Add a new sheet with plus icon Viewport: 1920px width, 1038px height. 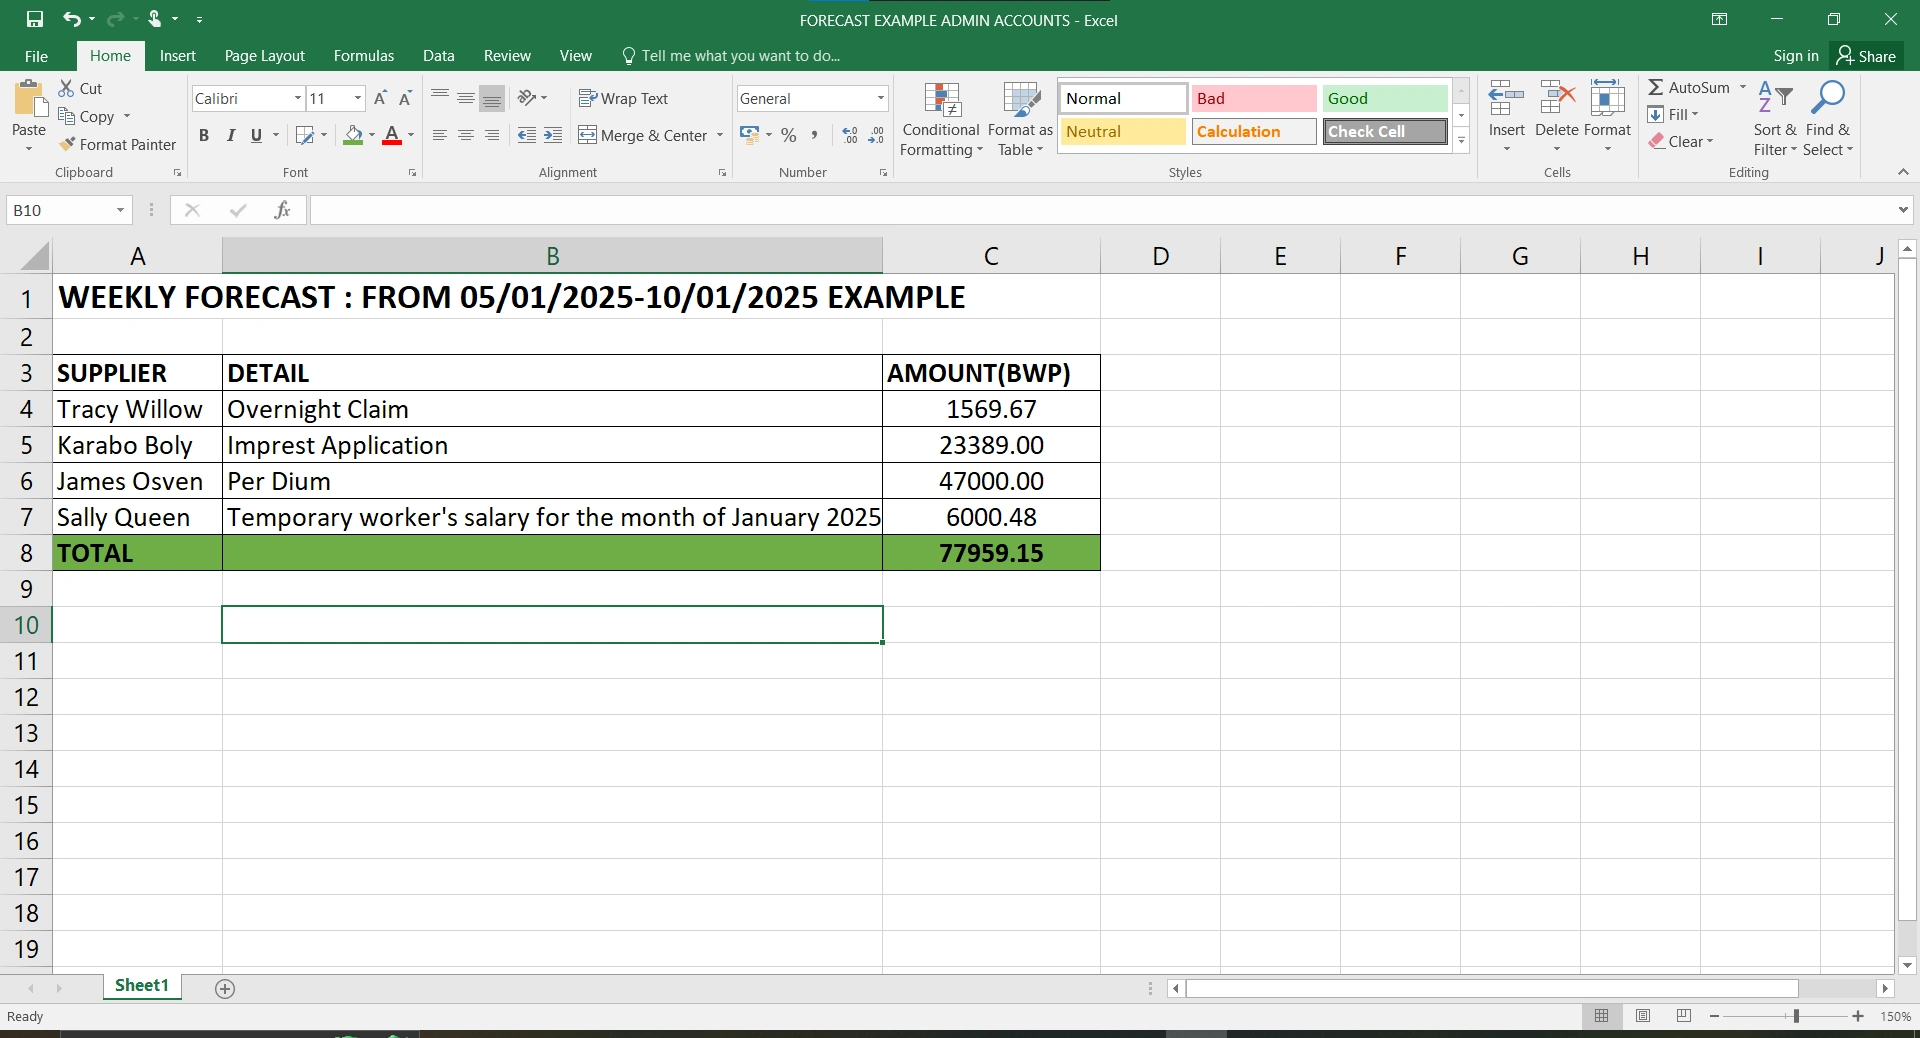click(x=225, y=989)
